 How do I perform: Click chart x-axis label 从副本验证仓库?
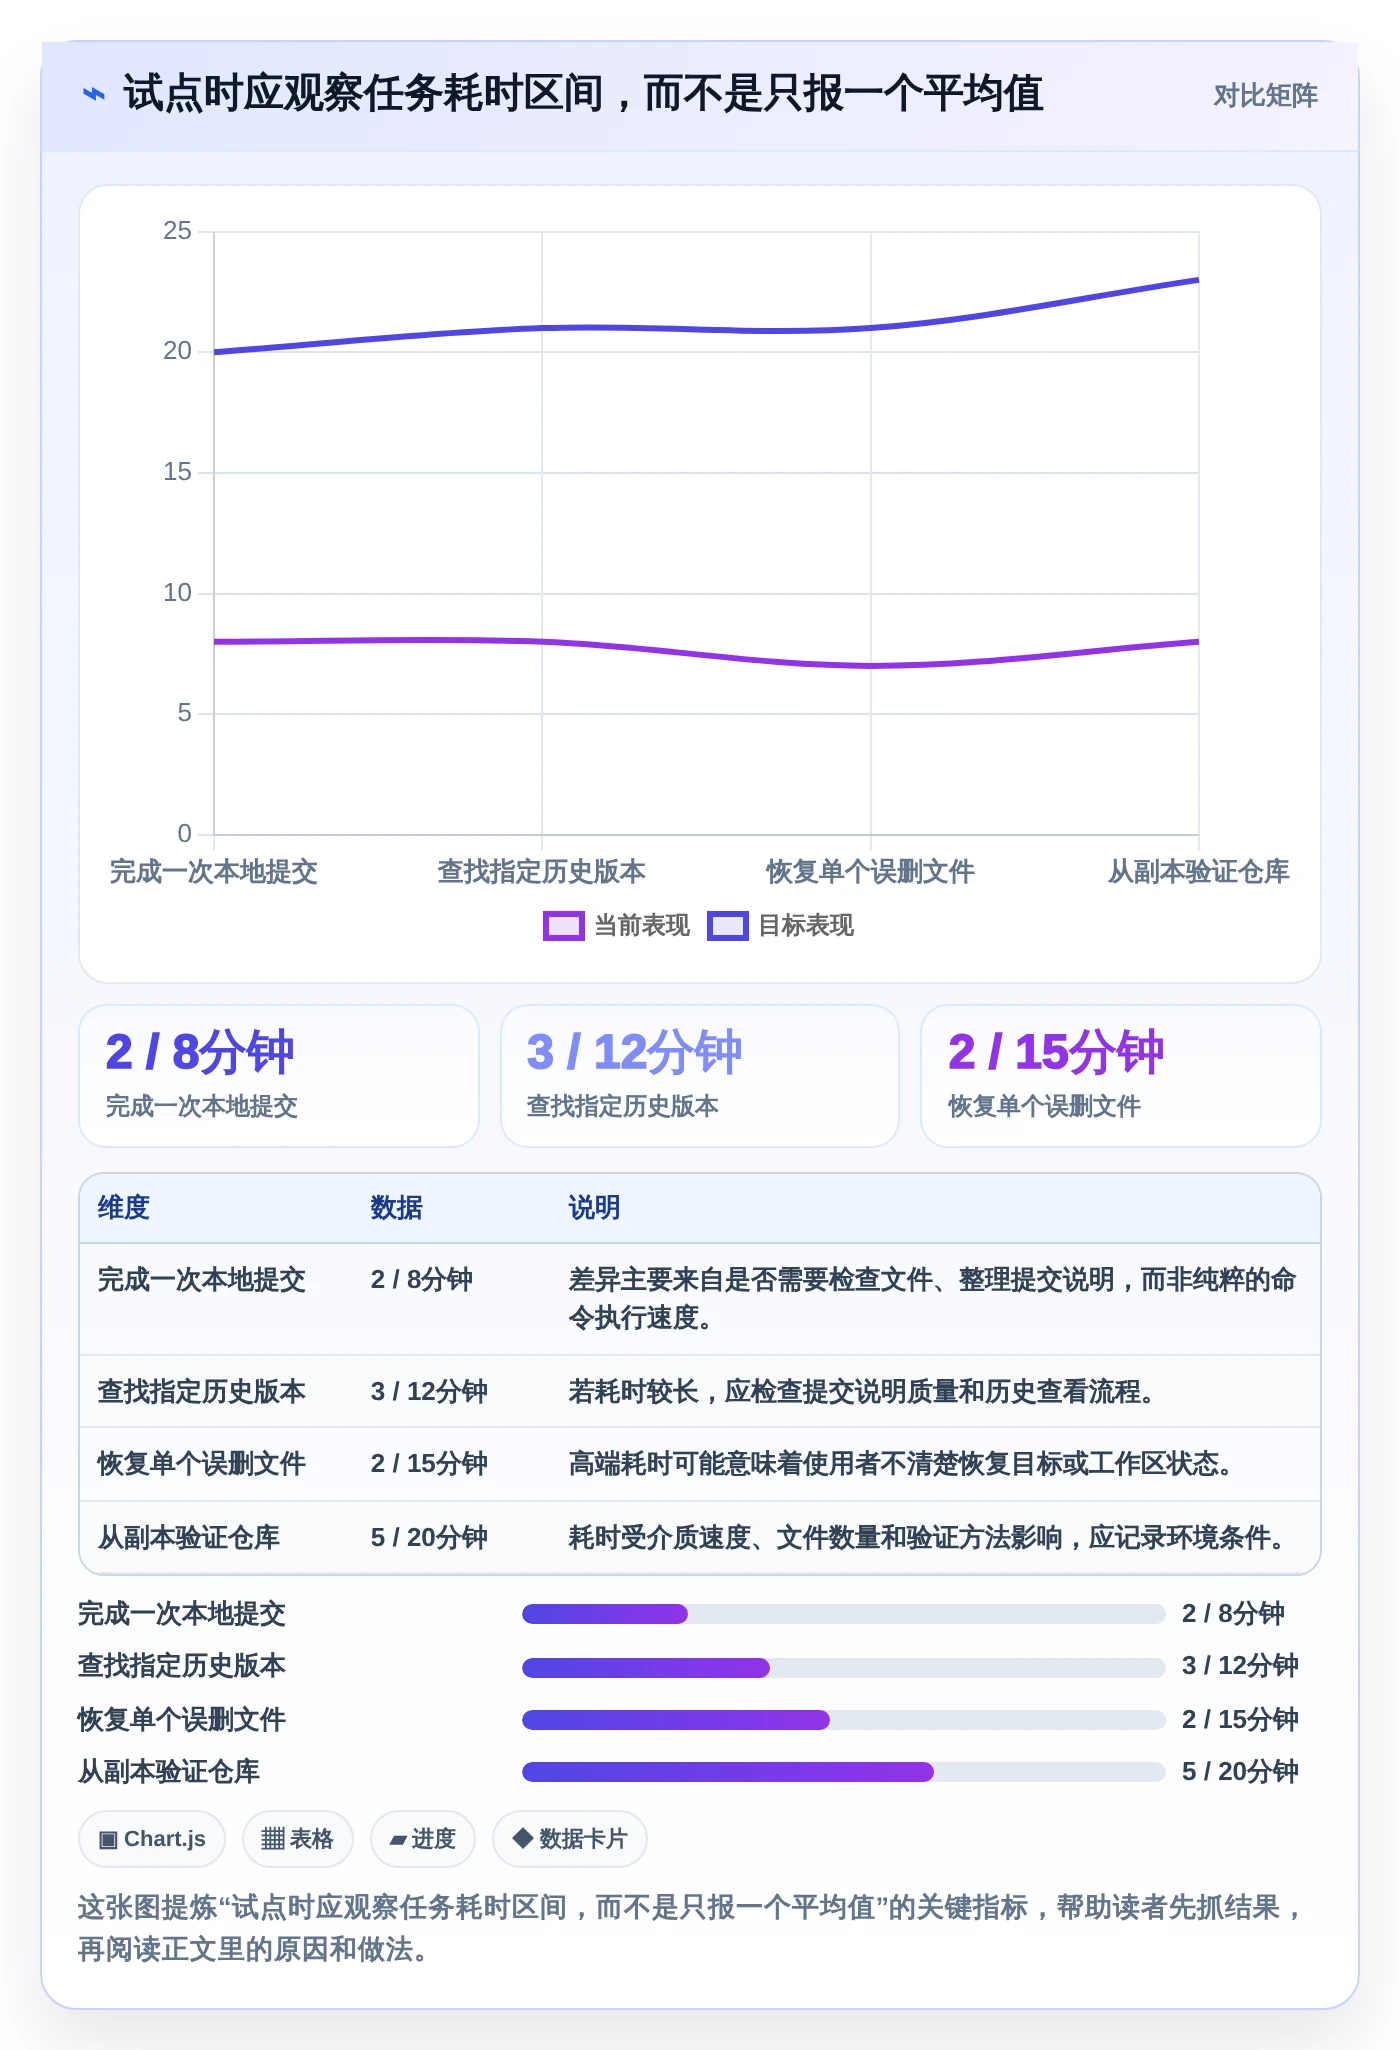[x=1198, y=872]
